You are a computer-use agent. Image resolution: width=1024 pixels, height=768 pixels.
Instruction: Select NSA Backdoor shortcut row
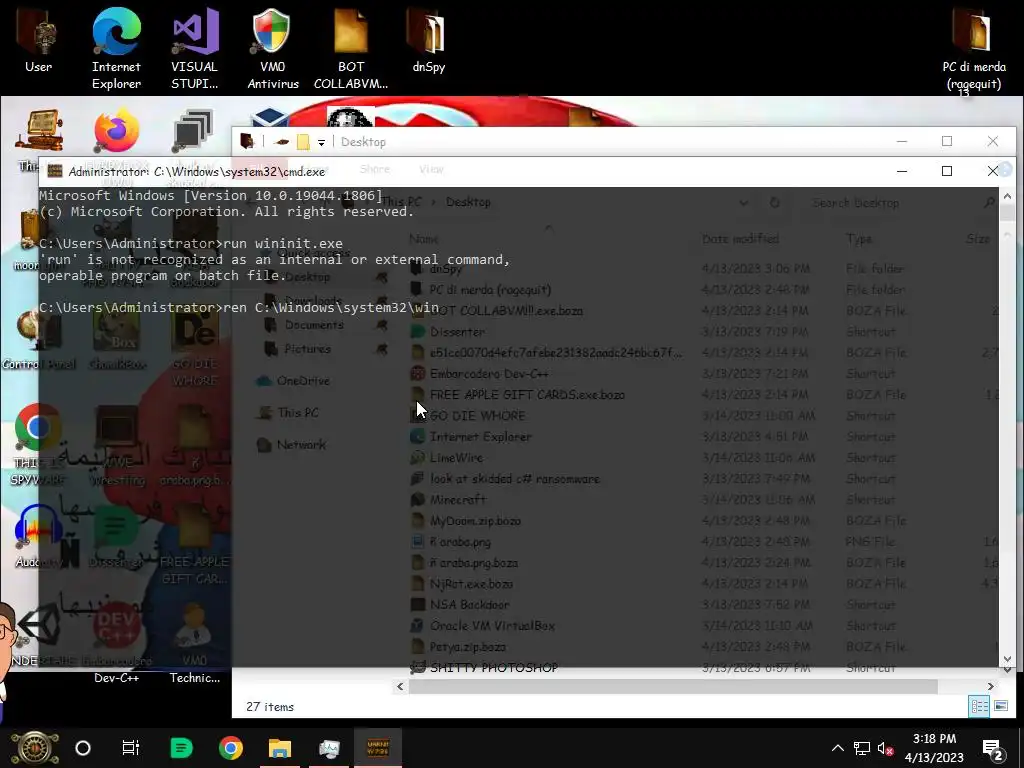pos(702,605)
